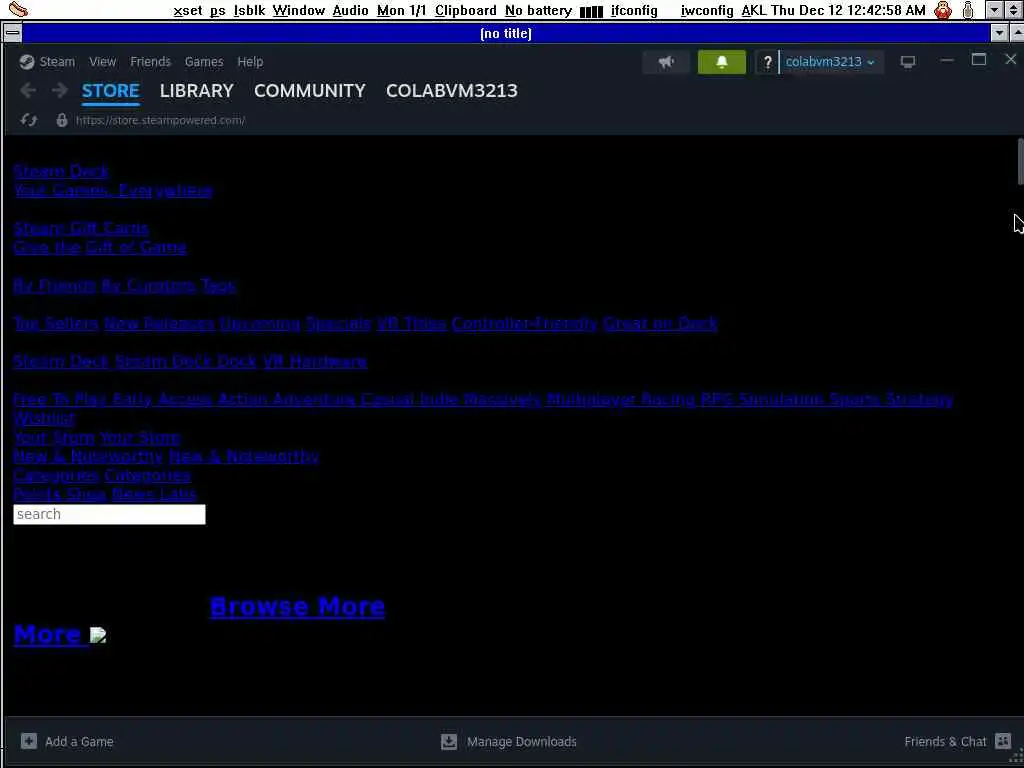
Task: Click the title bar down arrow button
Action: (999, 33)
